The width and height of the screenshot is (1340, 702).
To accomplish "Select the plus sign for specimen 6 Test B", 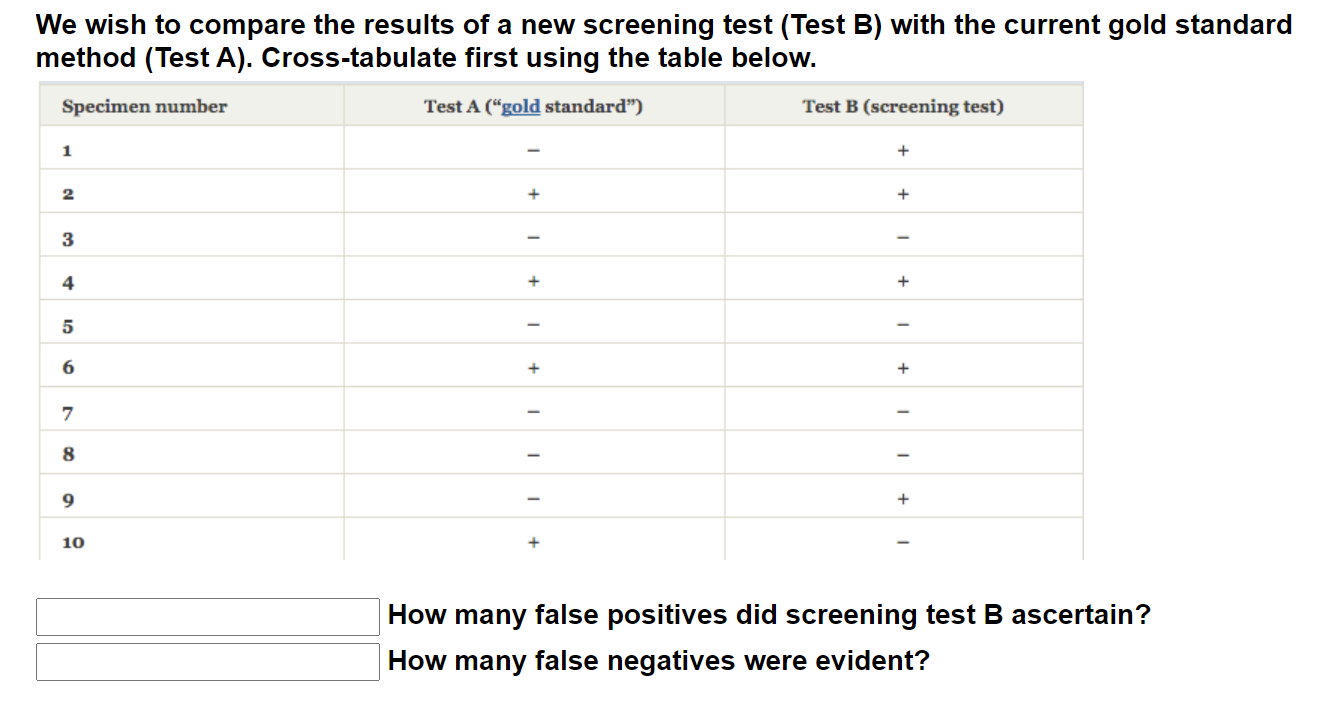I will pos(902,365).
